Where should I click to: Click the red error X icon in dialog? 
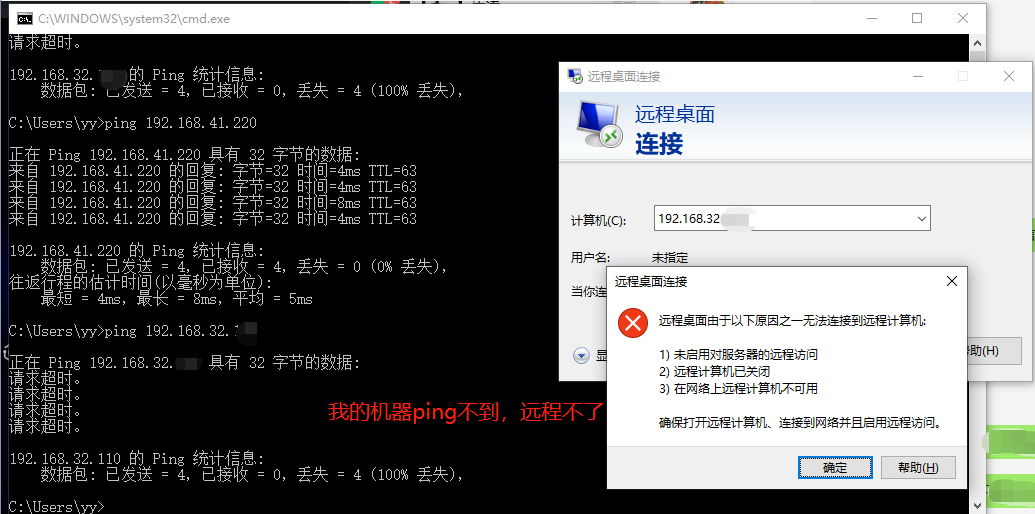(x=632, y=323)
